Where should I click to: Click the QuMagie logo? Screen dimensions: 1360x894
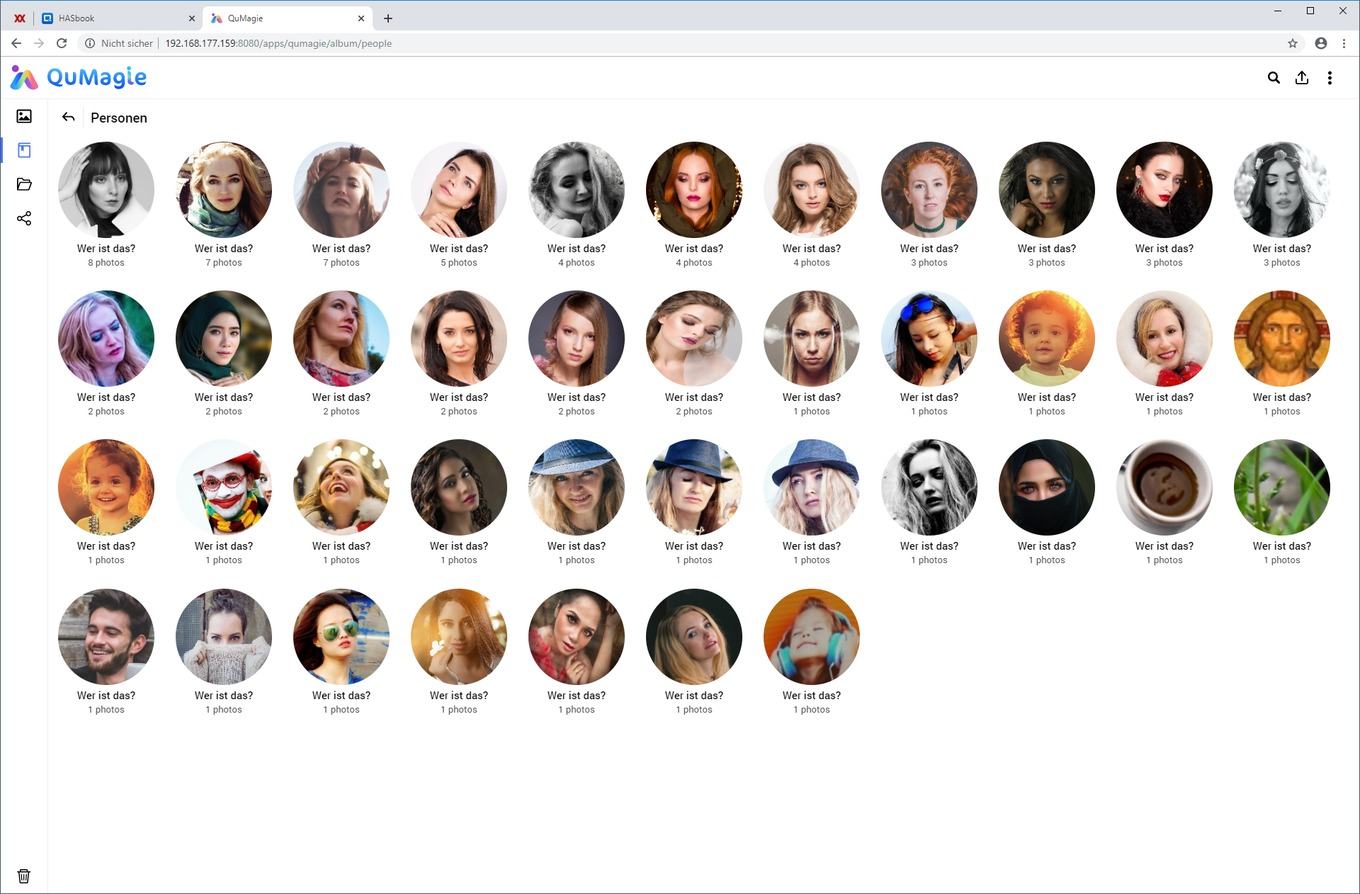(x=78, y=77)
